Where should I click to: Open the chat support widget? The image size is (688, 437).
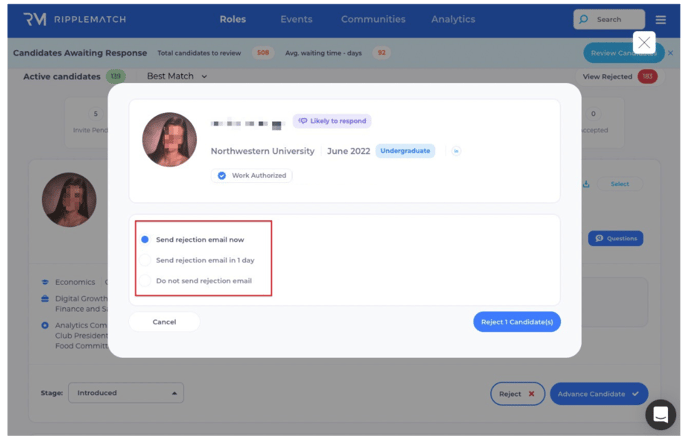(x=660, y=413)
